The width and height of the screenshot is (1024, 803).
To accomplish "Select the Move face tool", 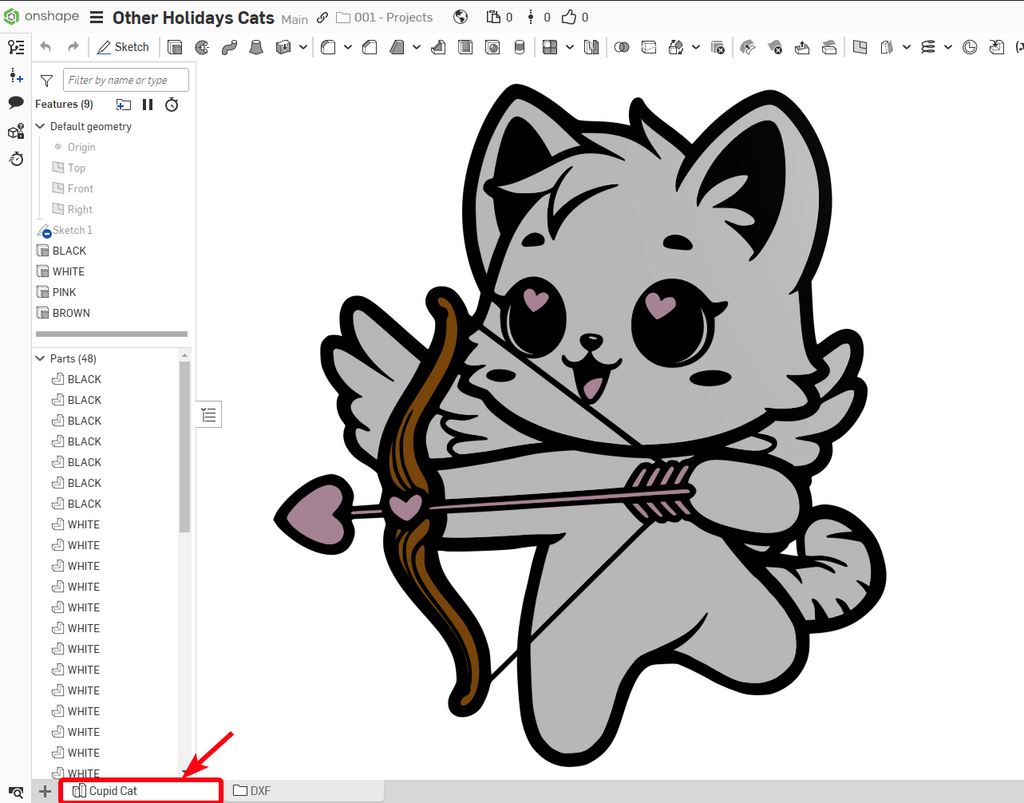I will click(802, 47).
